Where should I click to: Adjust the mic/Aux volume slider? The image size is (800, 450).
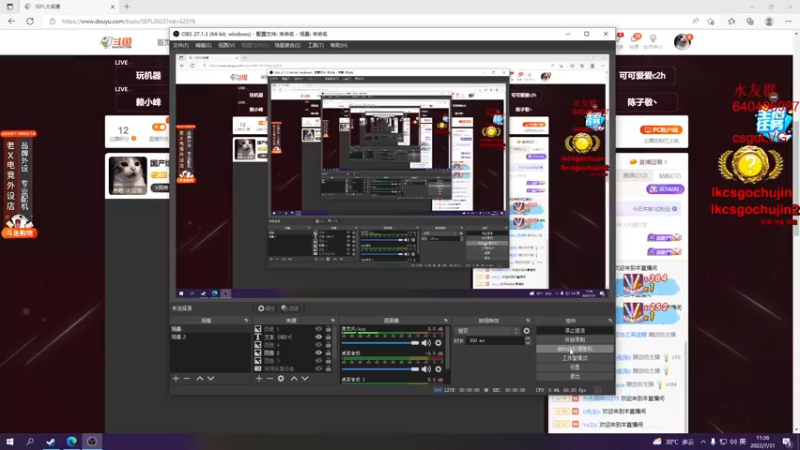click(x=380, y=343)
